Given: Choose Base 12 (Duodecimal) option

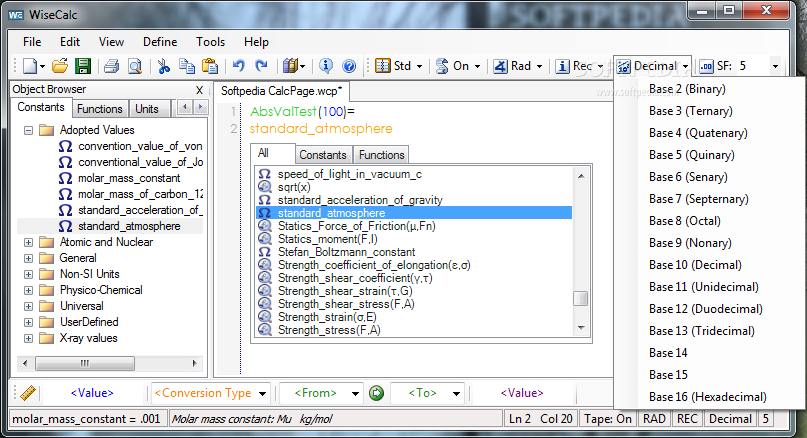Looking at the screenshot, I should point(706,309).
